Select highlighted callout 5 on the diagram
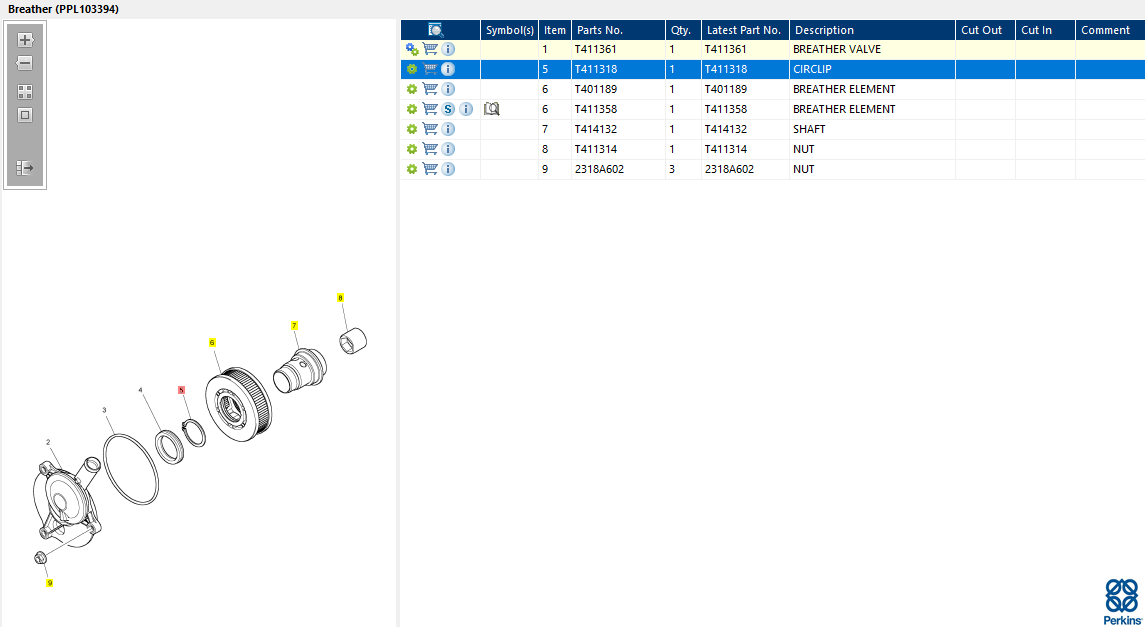 (x=182, y=390)
